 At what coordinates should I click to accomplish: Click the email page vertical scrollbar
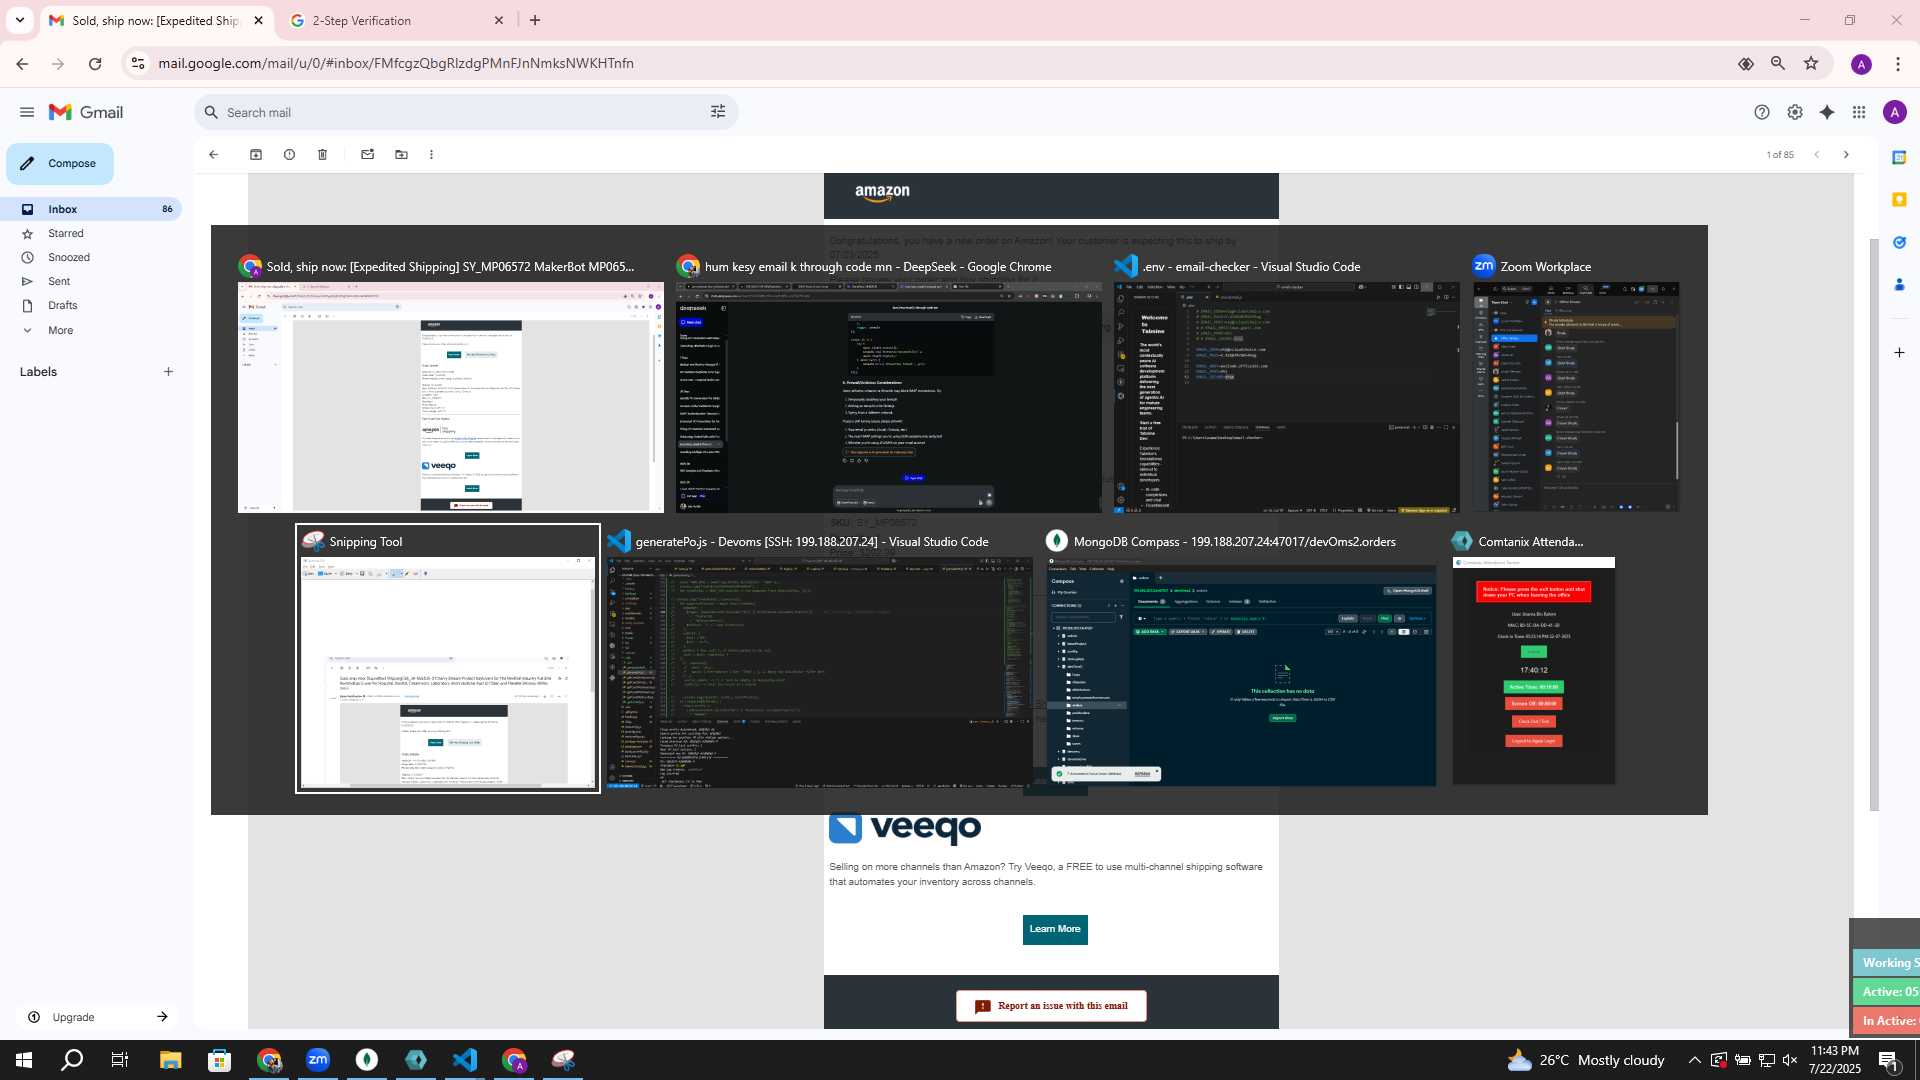(x=1874, y=525)
